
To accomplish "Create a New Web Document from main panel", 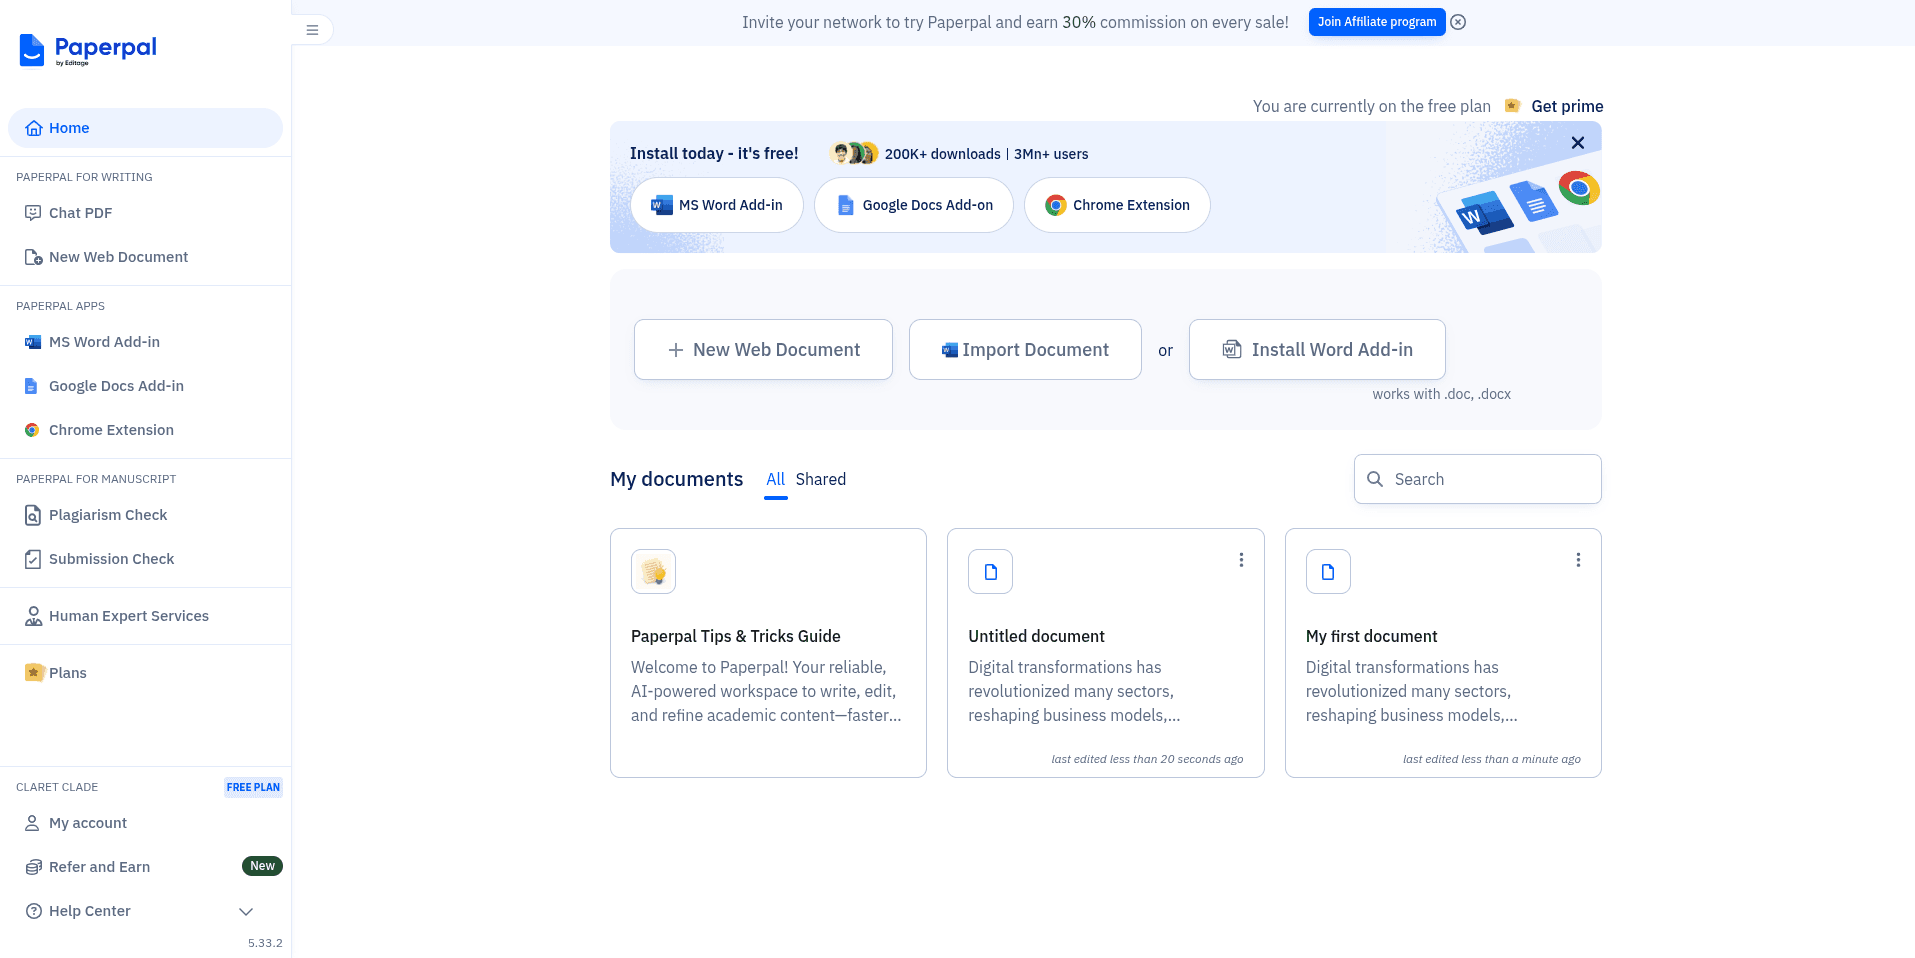I will click(763, 350).
